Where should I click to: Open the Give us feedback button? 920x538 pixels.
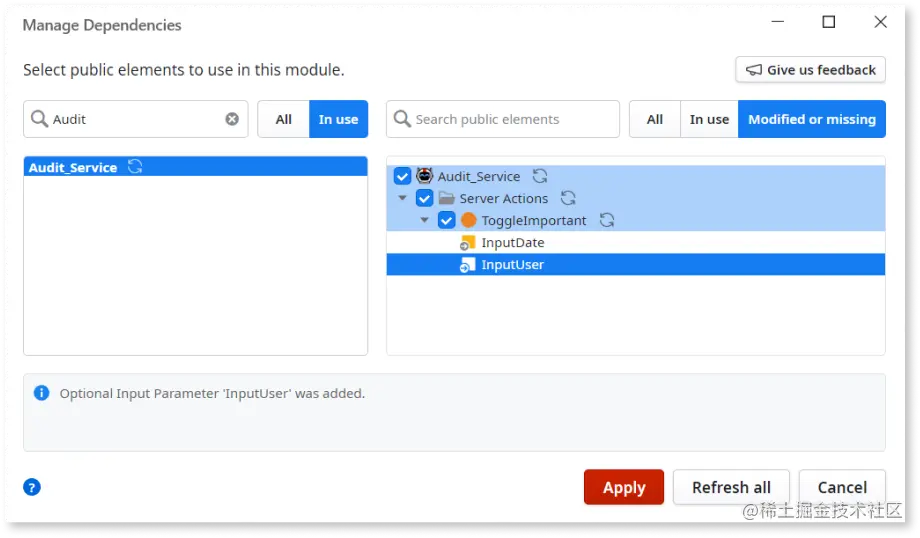(810, 70)
